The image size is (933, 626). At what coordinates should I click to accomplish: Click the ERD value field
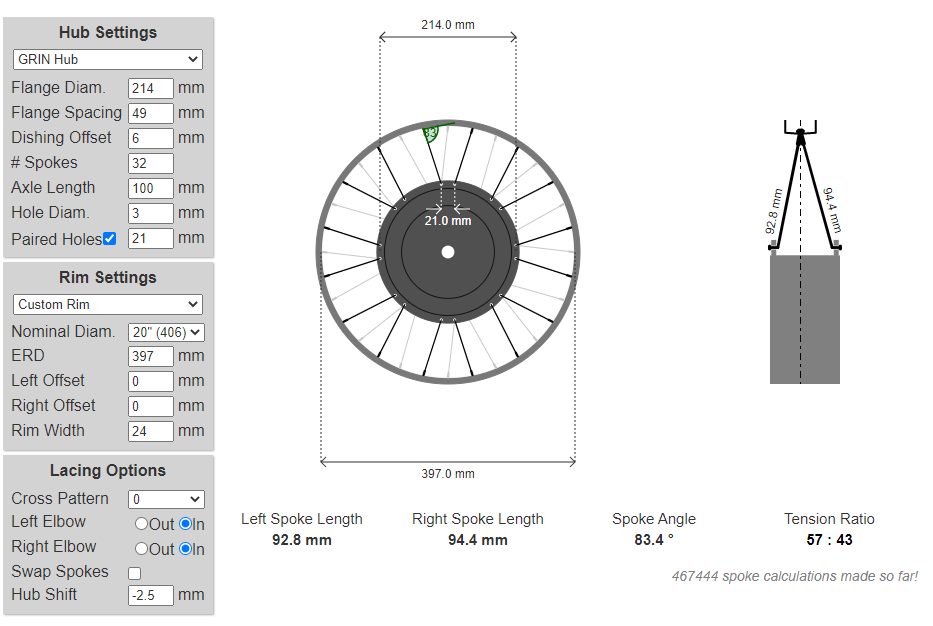point(151,356)
